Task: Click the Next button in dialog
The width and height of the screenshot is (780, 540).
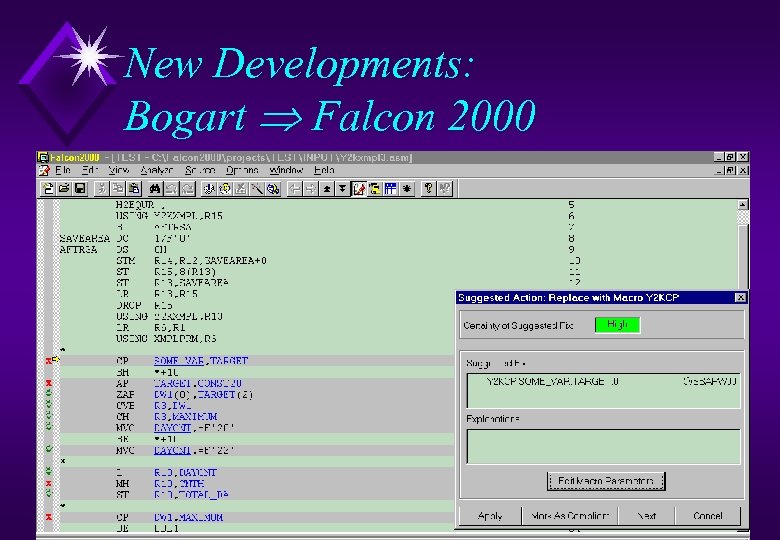Action: coord(647,516)
